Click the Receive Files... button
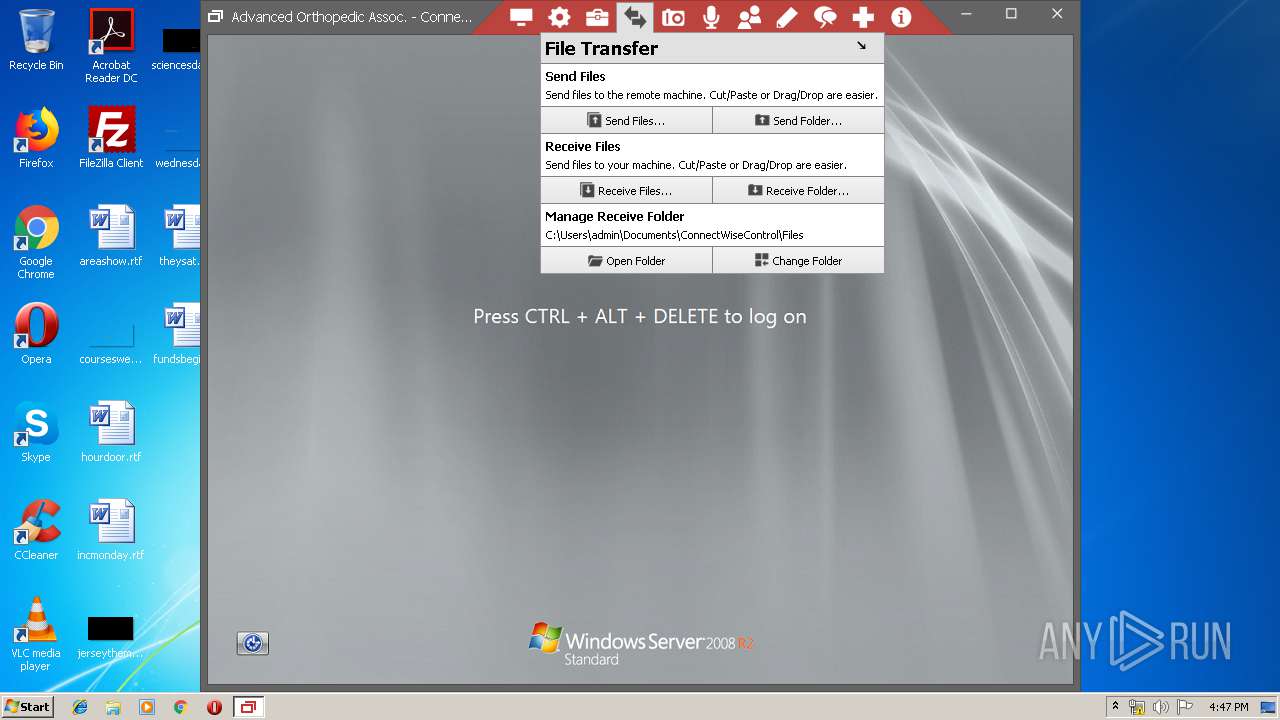Viewport: 1280px width, 720px height. coord(626,190)
